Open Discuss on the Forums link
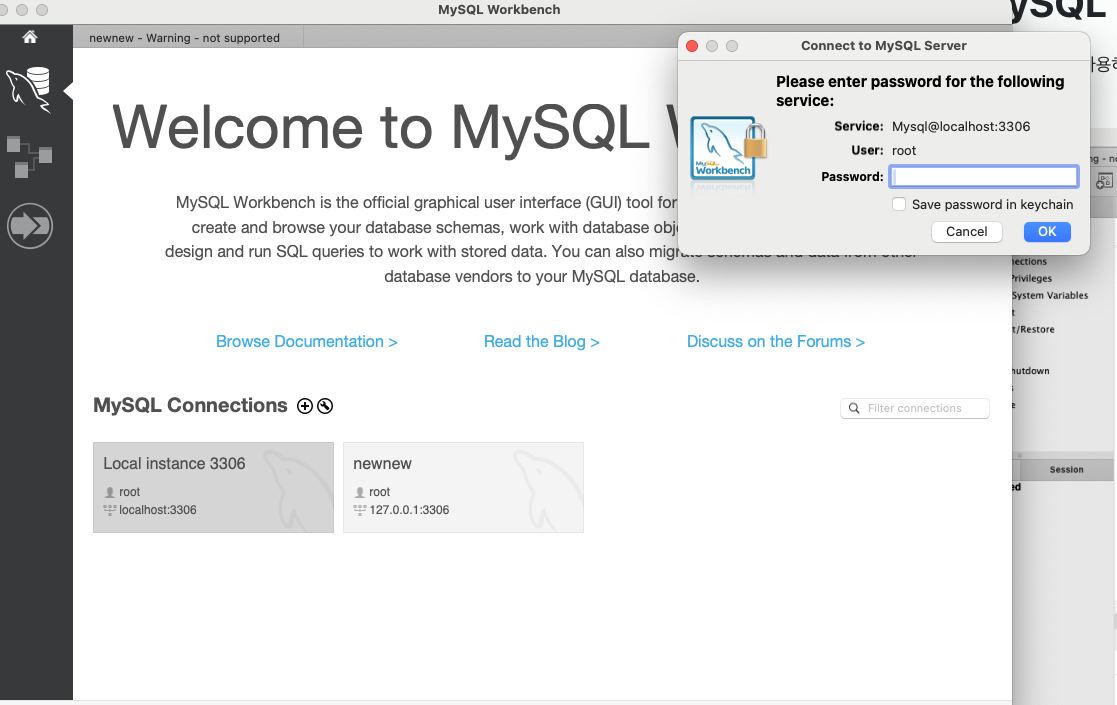 pos(776,342)
